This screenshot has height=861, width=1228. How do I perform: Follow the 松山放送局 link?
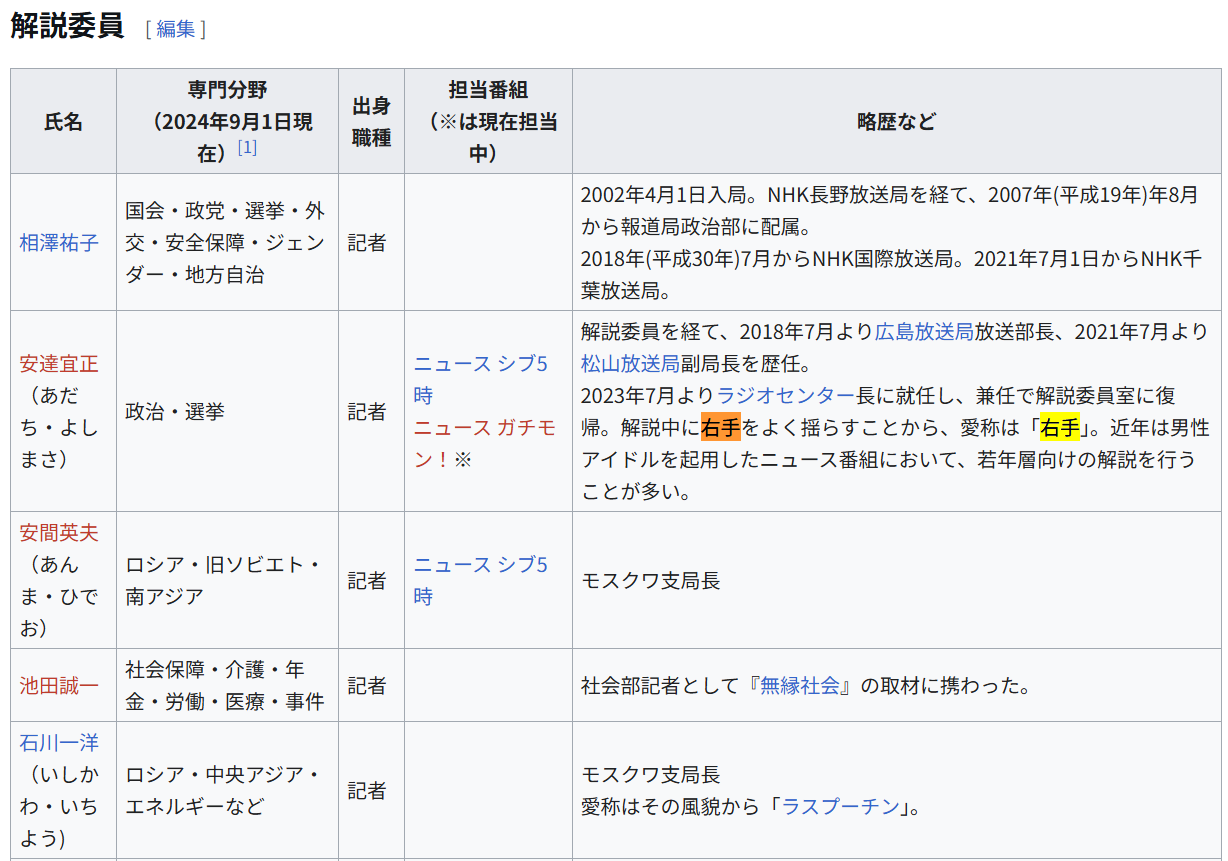630,363
